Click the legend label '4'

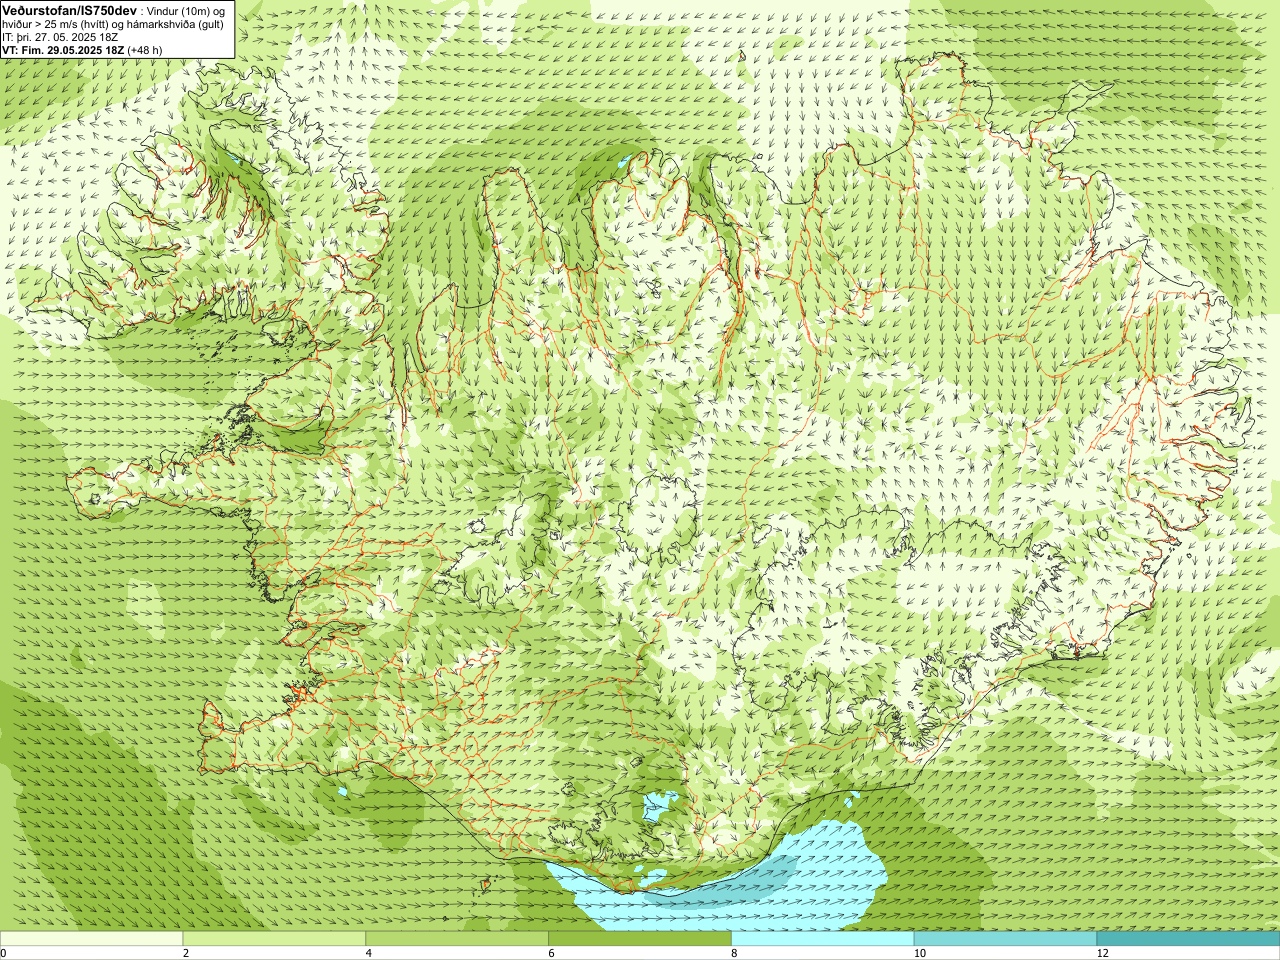pyautogui.click(x=369, y=953)
